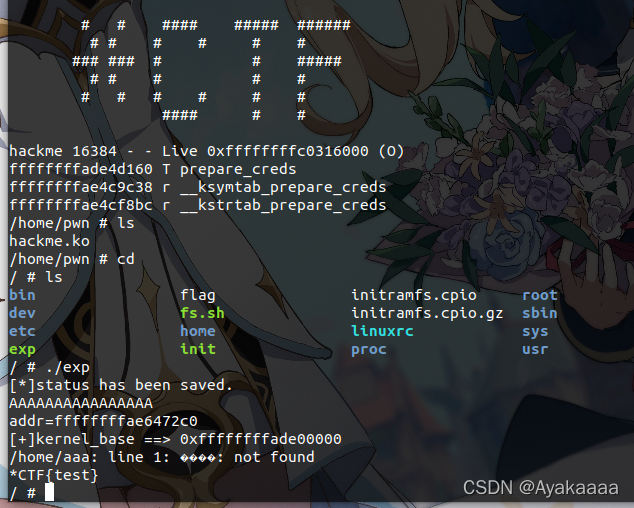
Task: Select 'initramfs.cpio.gz' archive name
Action: click(x=427, y=314)
